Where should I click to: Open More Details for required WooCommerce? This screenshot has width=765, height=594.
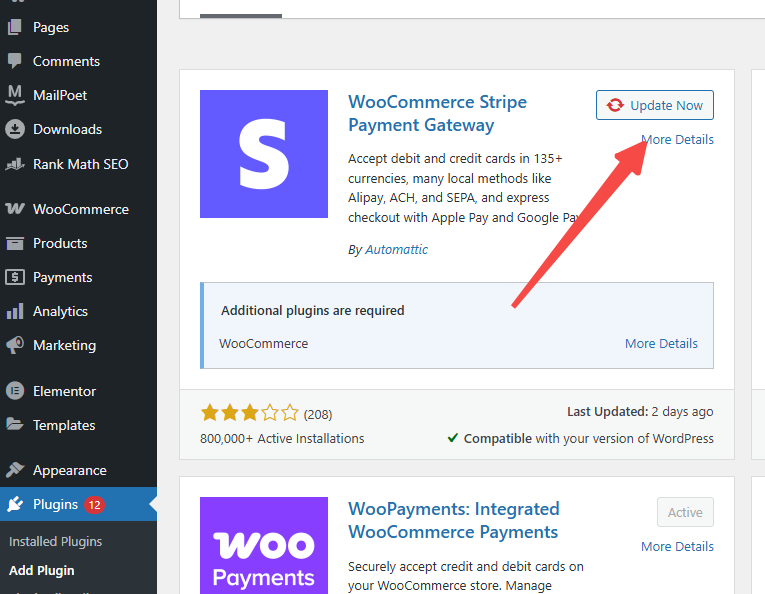(x=661, y=343)
